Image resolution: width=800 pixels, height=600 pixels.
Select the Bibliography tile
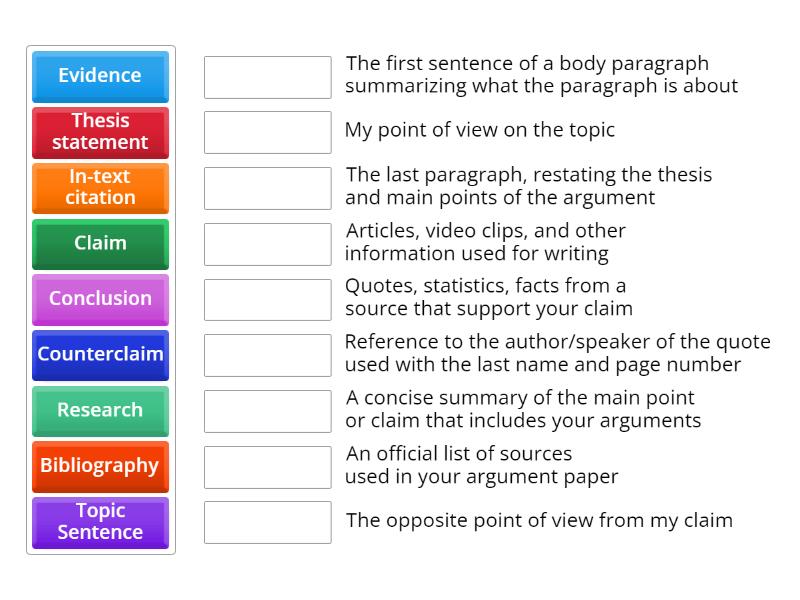click(x=99, y=467)
